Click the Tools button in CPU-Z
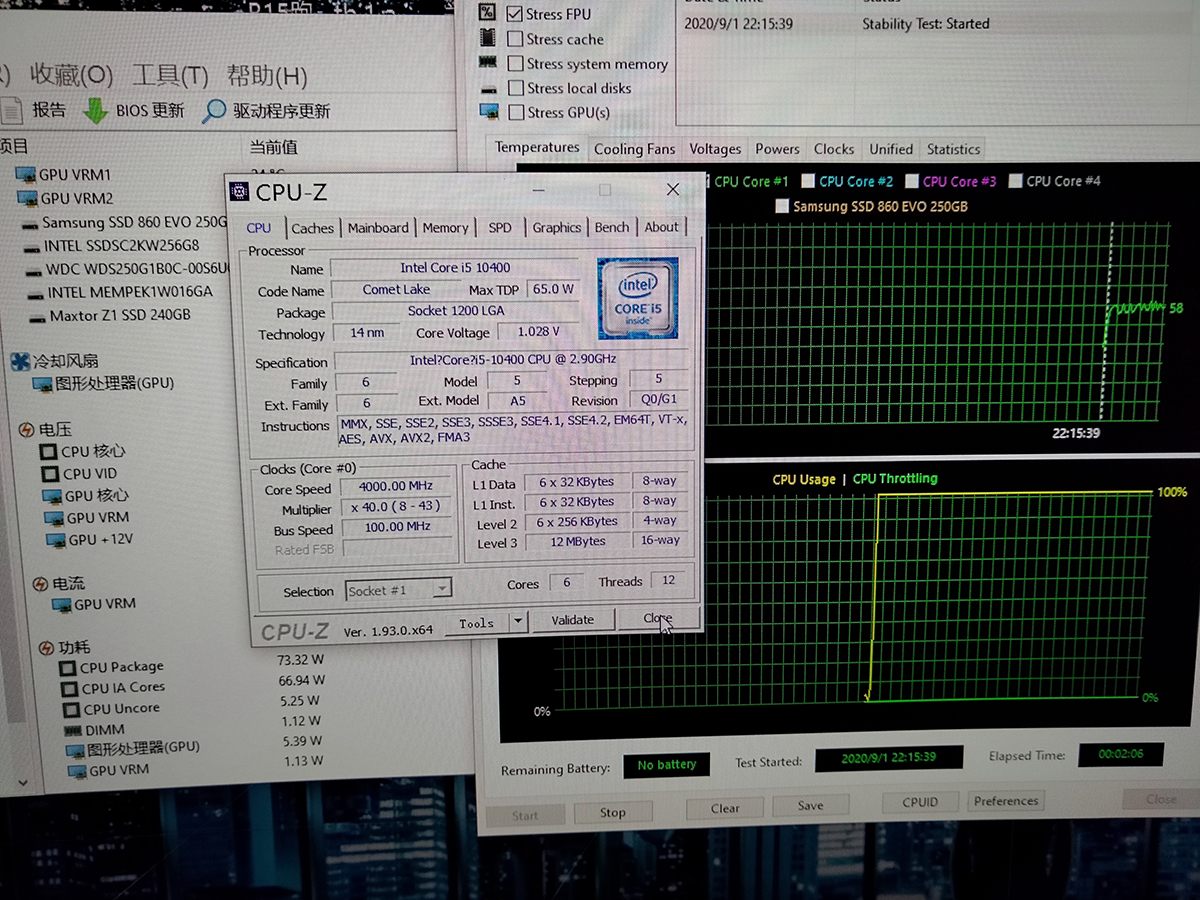 click(x=477, y=622)
